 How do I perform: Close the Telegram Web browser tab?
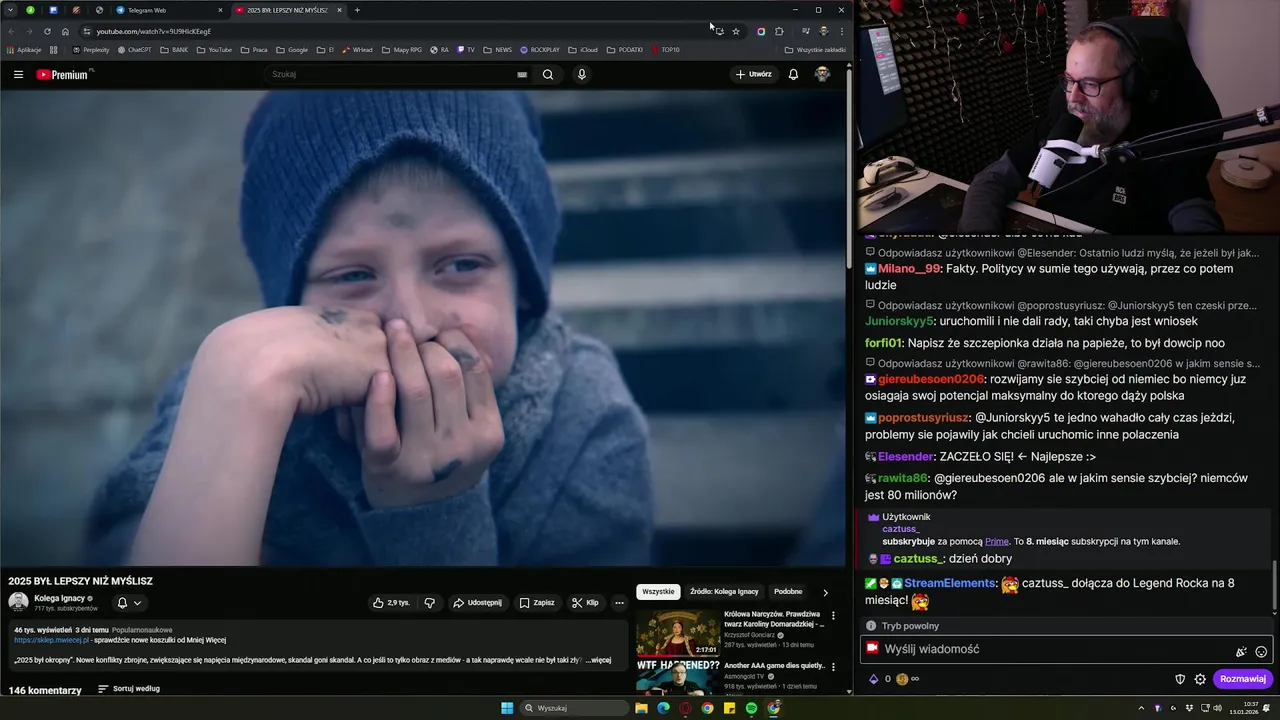(220, 10)
